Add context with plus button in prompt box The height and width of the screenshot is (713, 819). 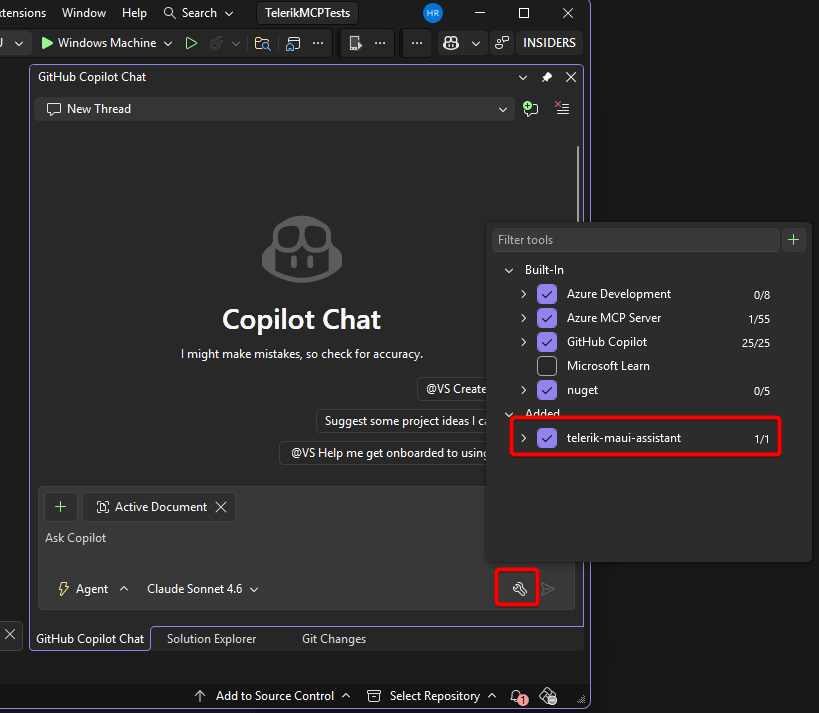click(x=61, y=507)
